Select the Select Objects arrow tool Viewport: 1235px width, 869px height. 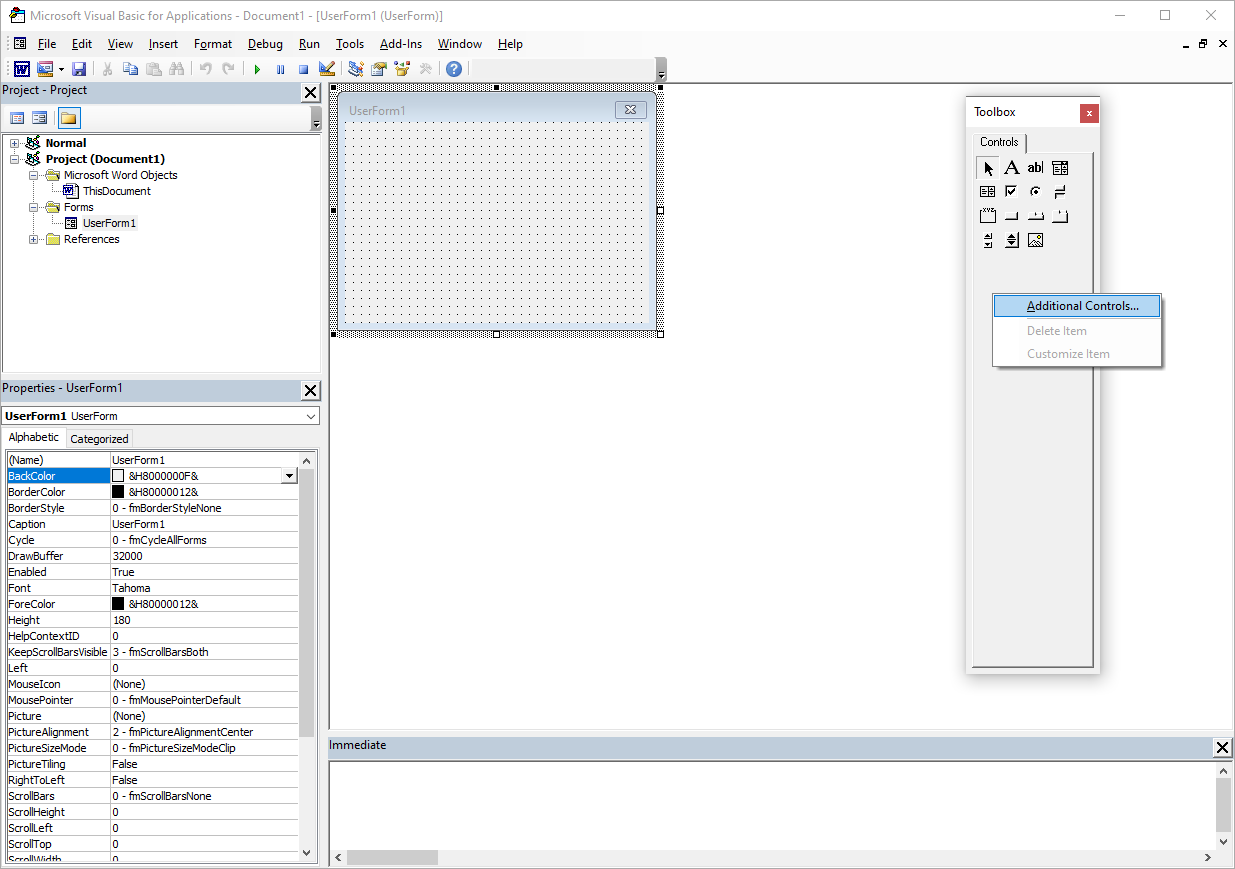tap(988, 168)
